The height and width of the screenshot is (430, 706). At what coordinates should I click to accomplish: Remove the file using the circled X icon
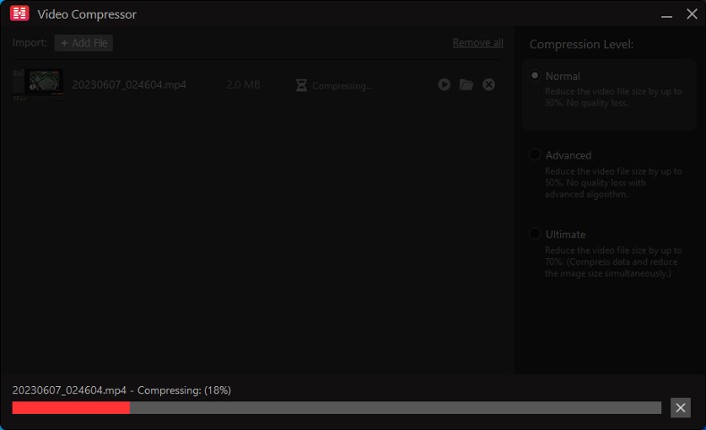[489, 85]
